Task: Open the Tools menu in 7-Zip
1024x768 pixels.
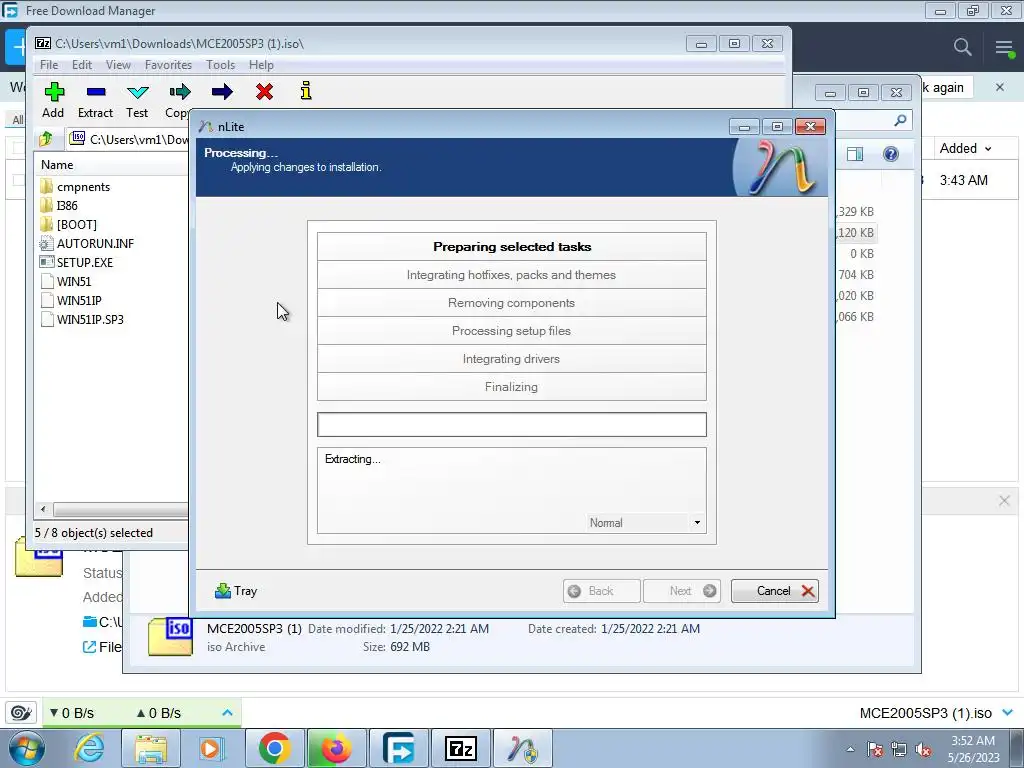Action: point(220,65)
